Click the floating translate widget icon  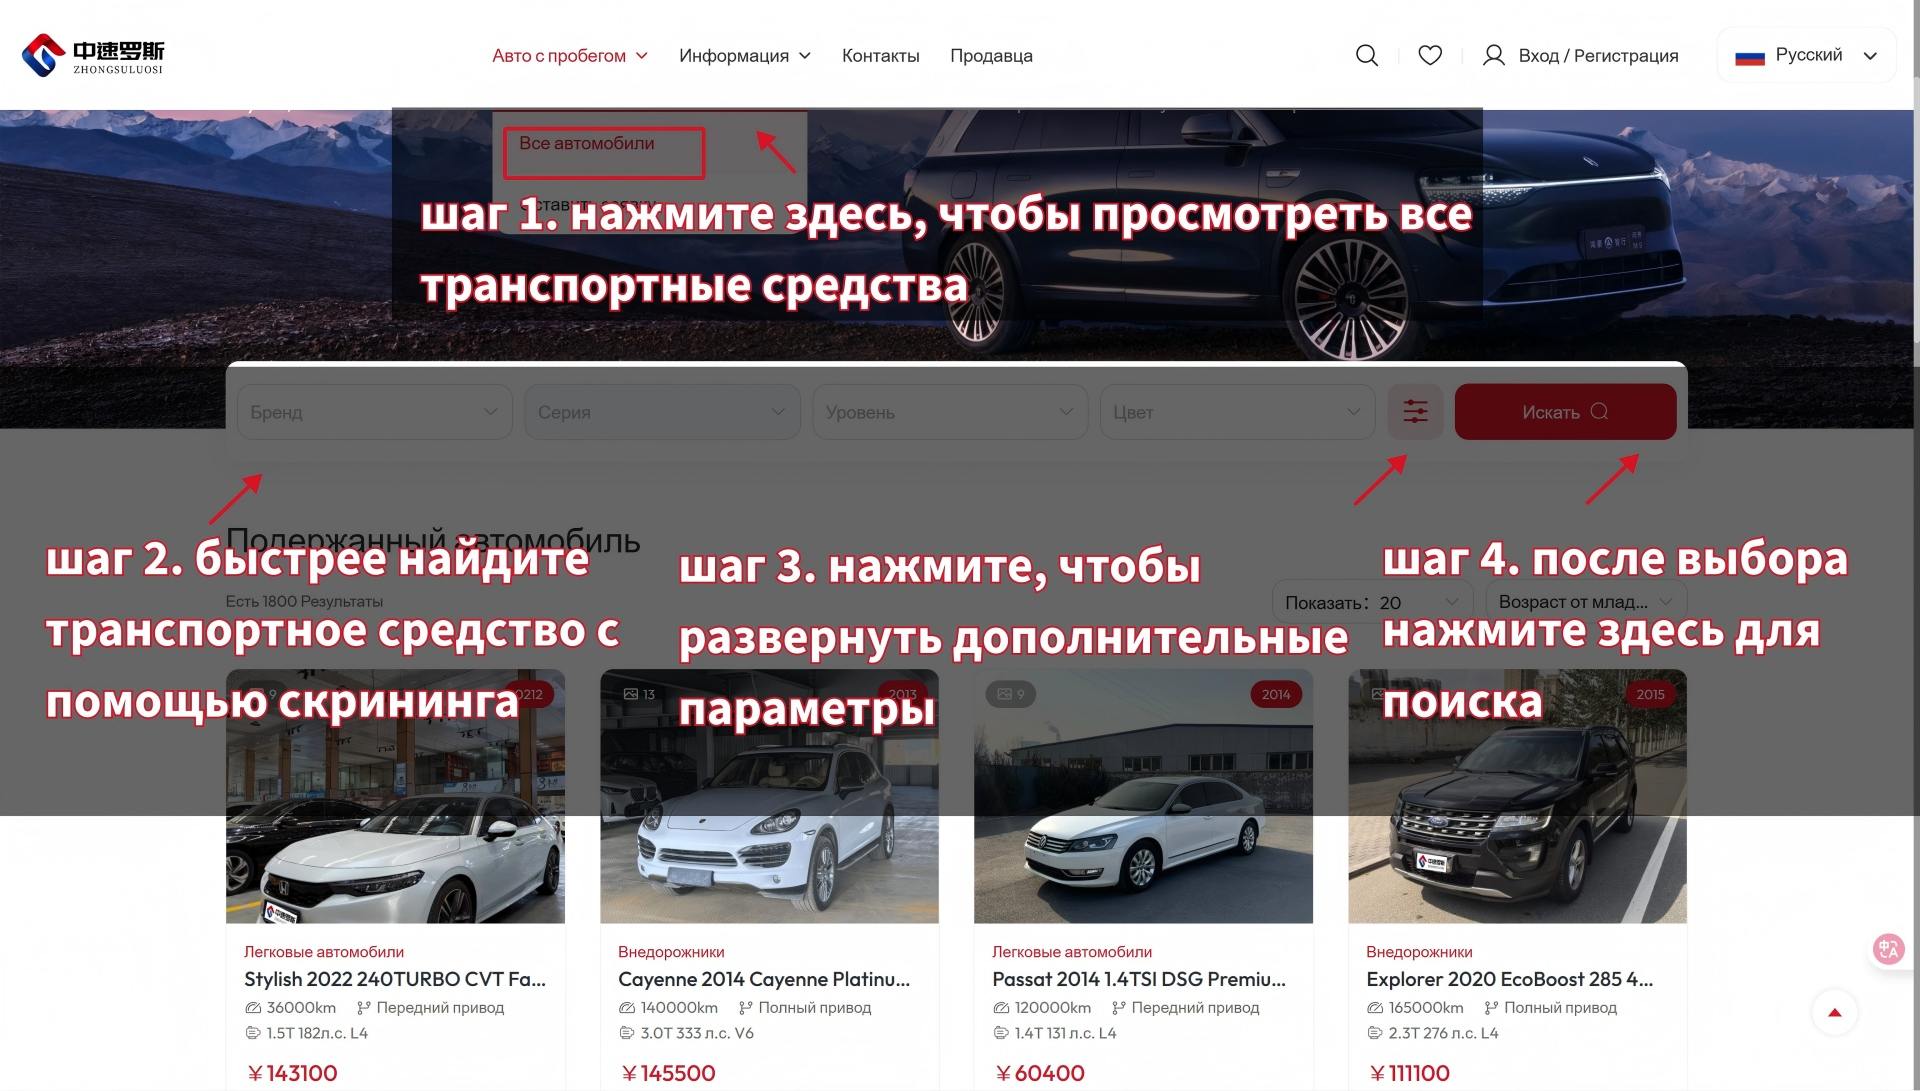coord(1887,949)
